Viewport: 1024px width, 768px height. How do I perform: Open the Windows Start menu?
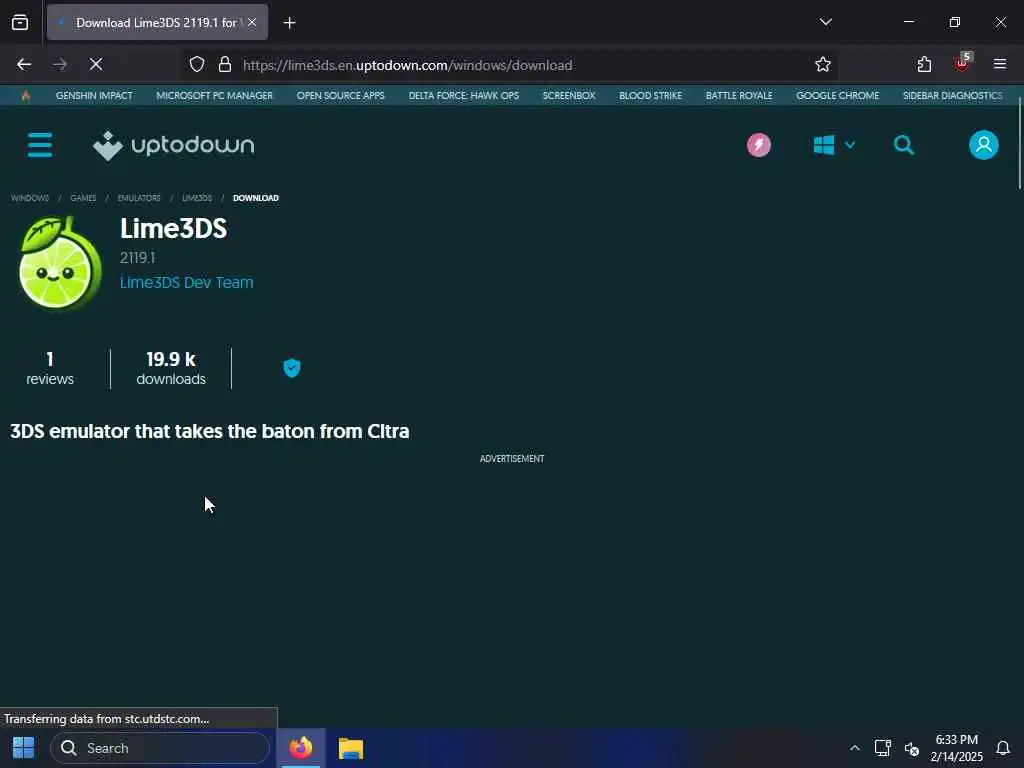point(24,748)
